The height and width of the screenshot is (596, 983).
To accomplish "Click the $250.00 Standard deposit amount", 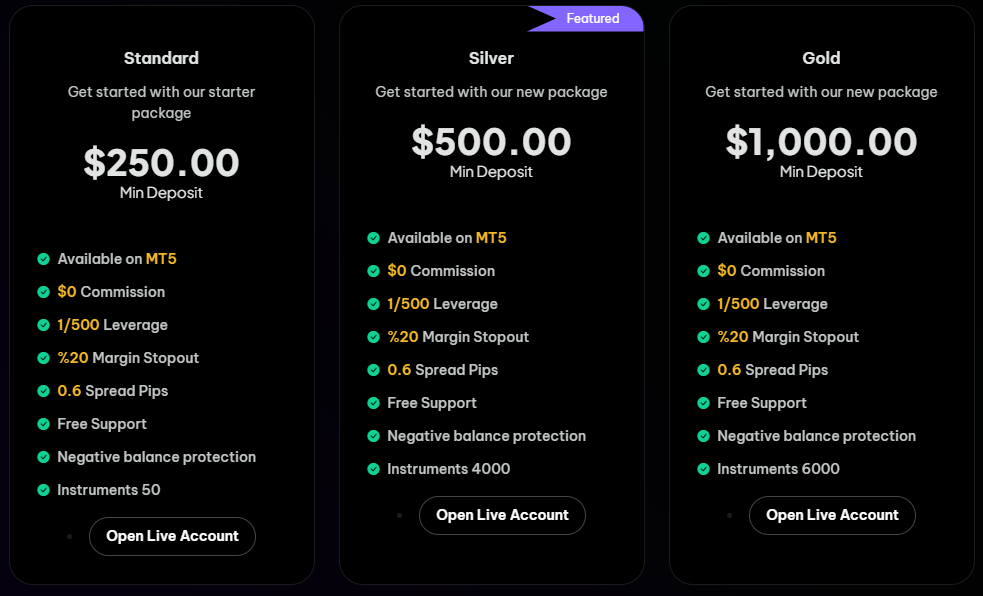I will (161, 163).
